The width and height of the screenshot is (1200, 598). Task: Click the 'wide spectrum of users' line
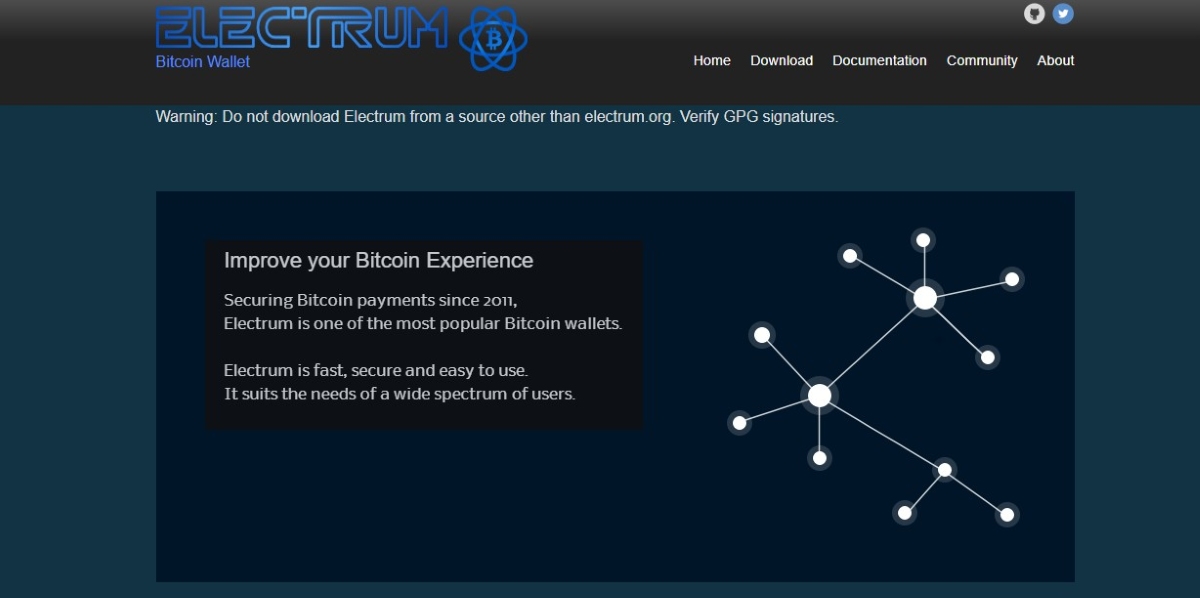(x=400, y=394)
